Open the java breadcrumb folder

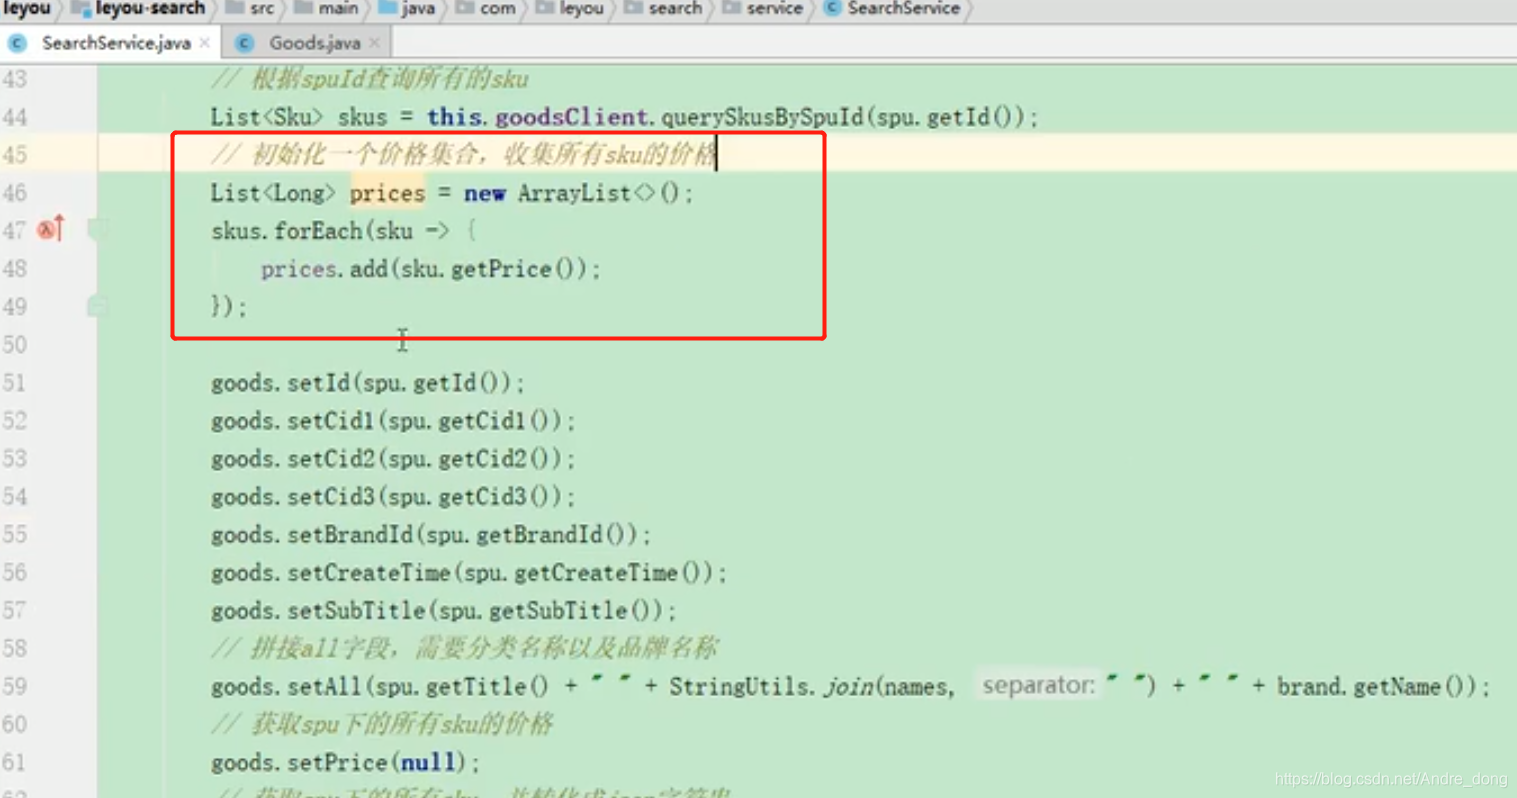pyautogui.click(x=418, y=9)
